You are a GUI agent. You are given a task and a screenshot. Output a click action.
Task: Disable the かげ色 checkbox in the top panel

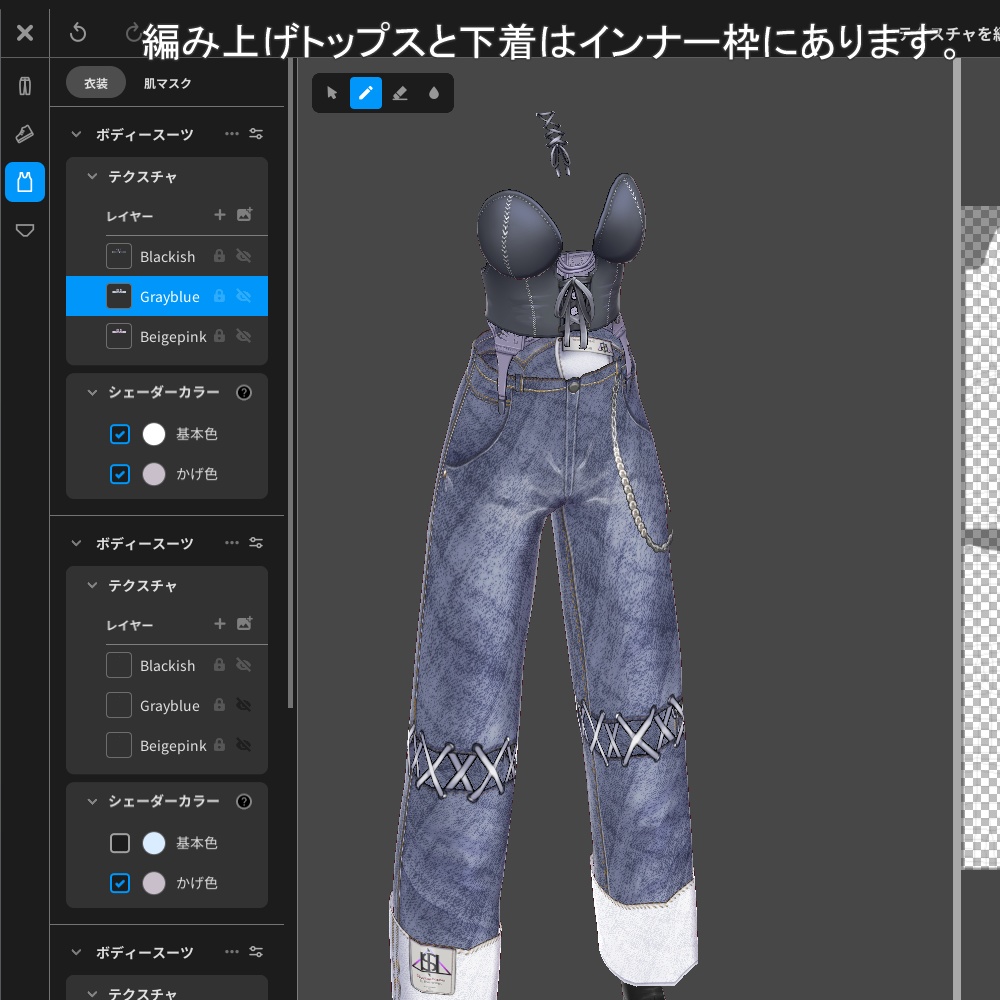[120, 474]
